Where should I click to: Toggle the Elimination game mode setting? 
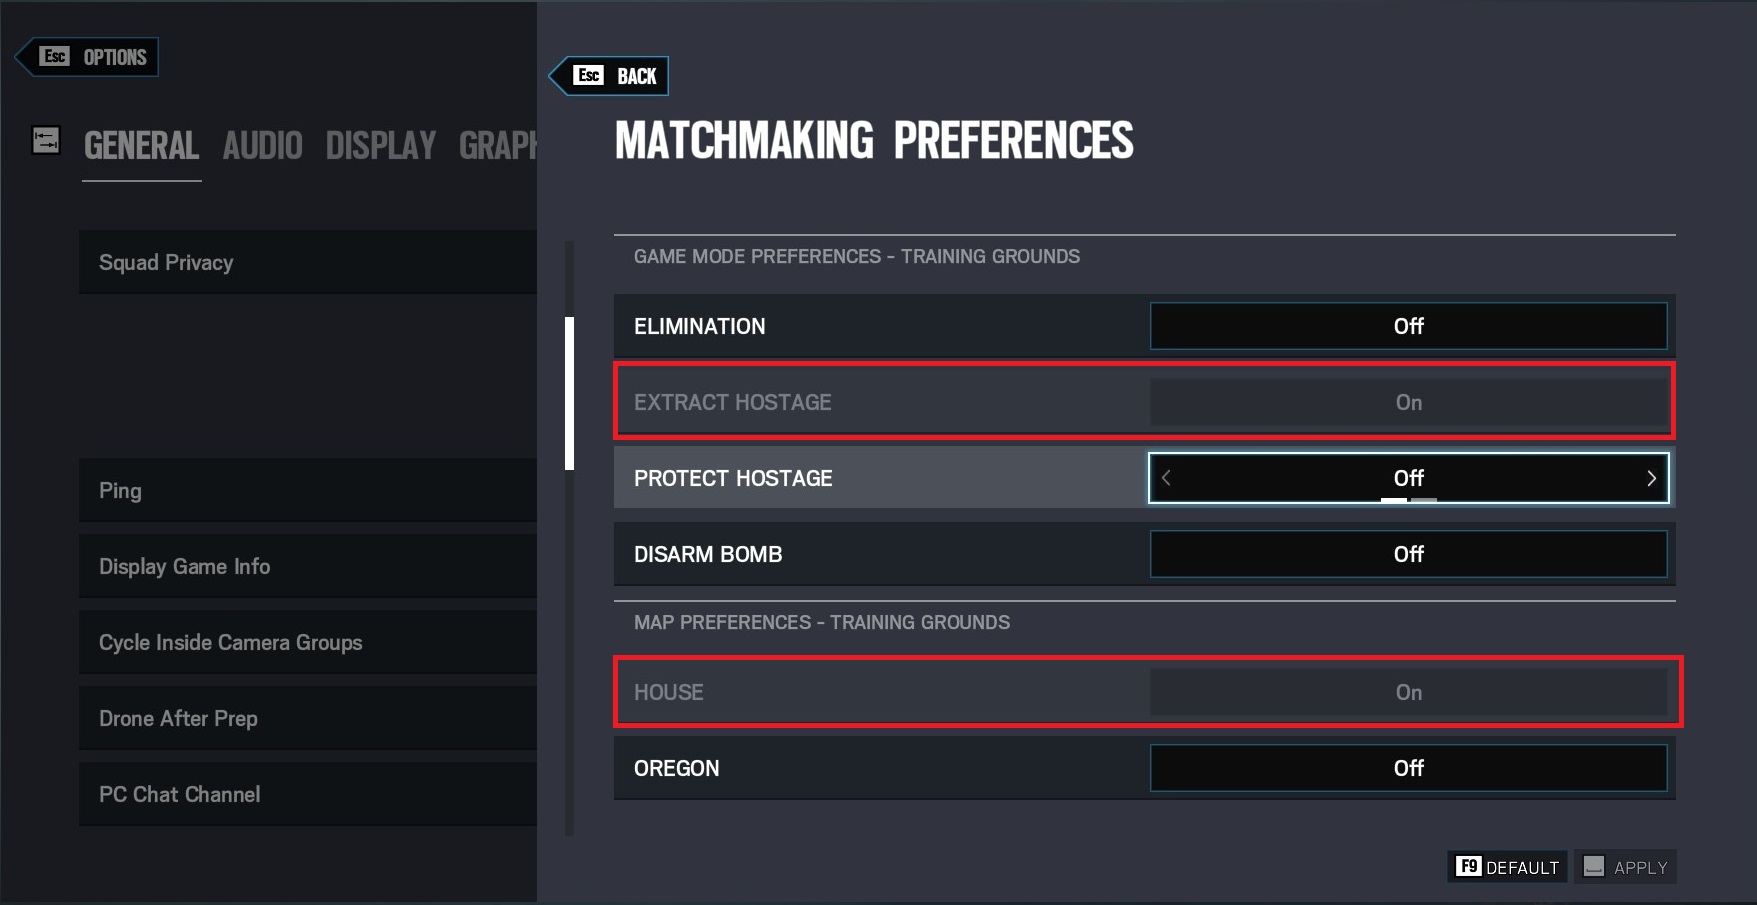(1408, 326)
